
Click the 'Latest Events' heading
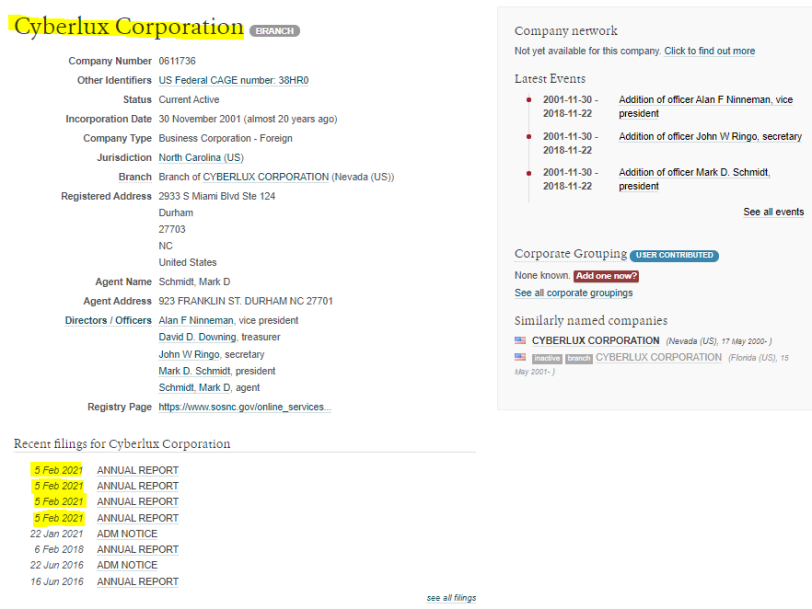tap(550, 79)
